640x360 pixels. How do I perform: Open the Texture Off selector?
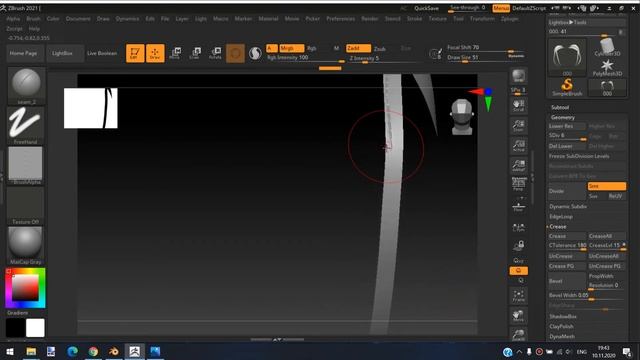tap(26, 206)
